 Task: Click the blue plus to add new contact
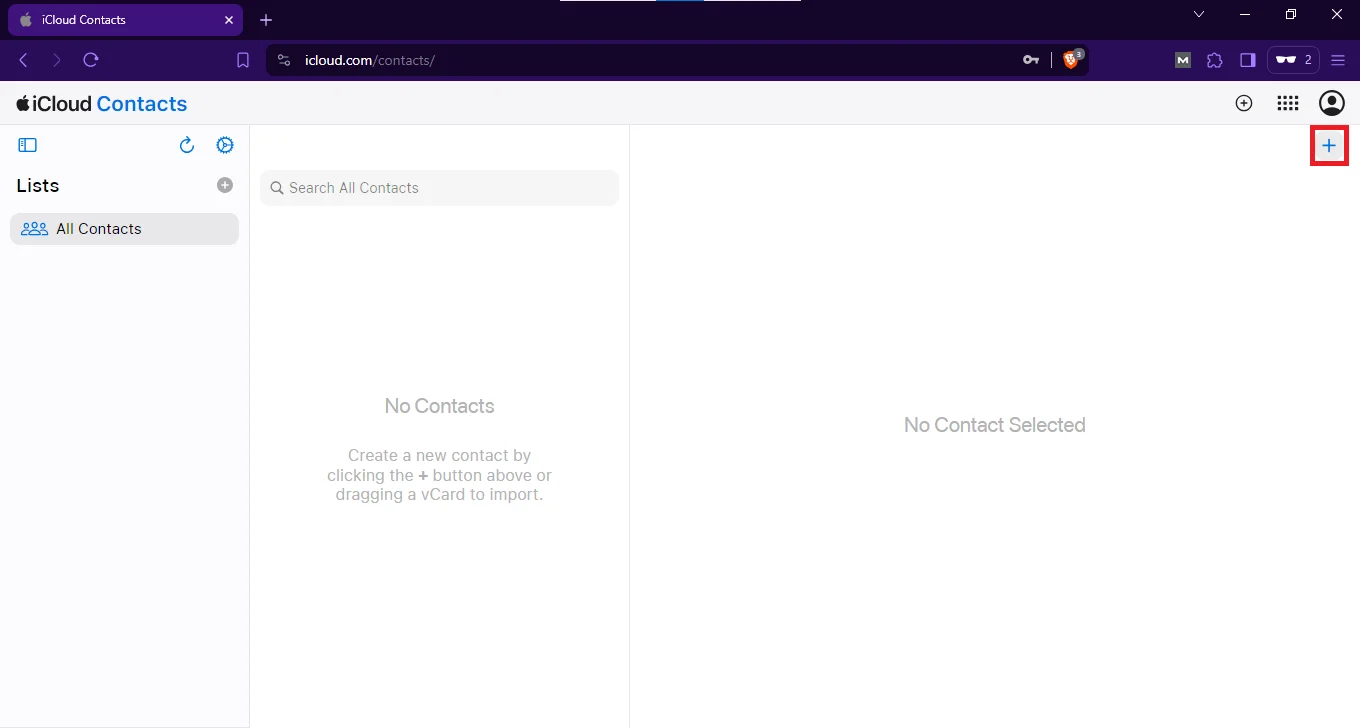coord(1329,146)
